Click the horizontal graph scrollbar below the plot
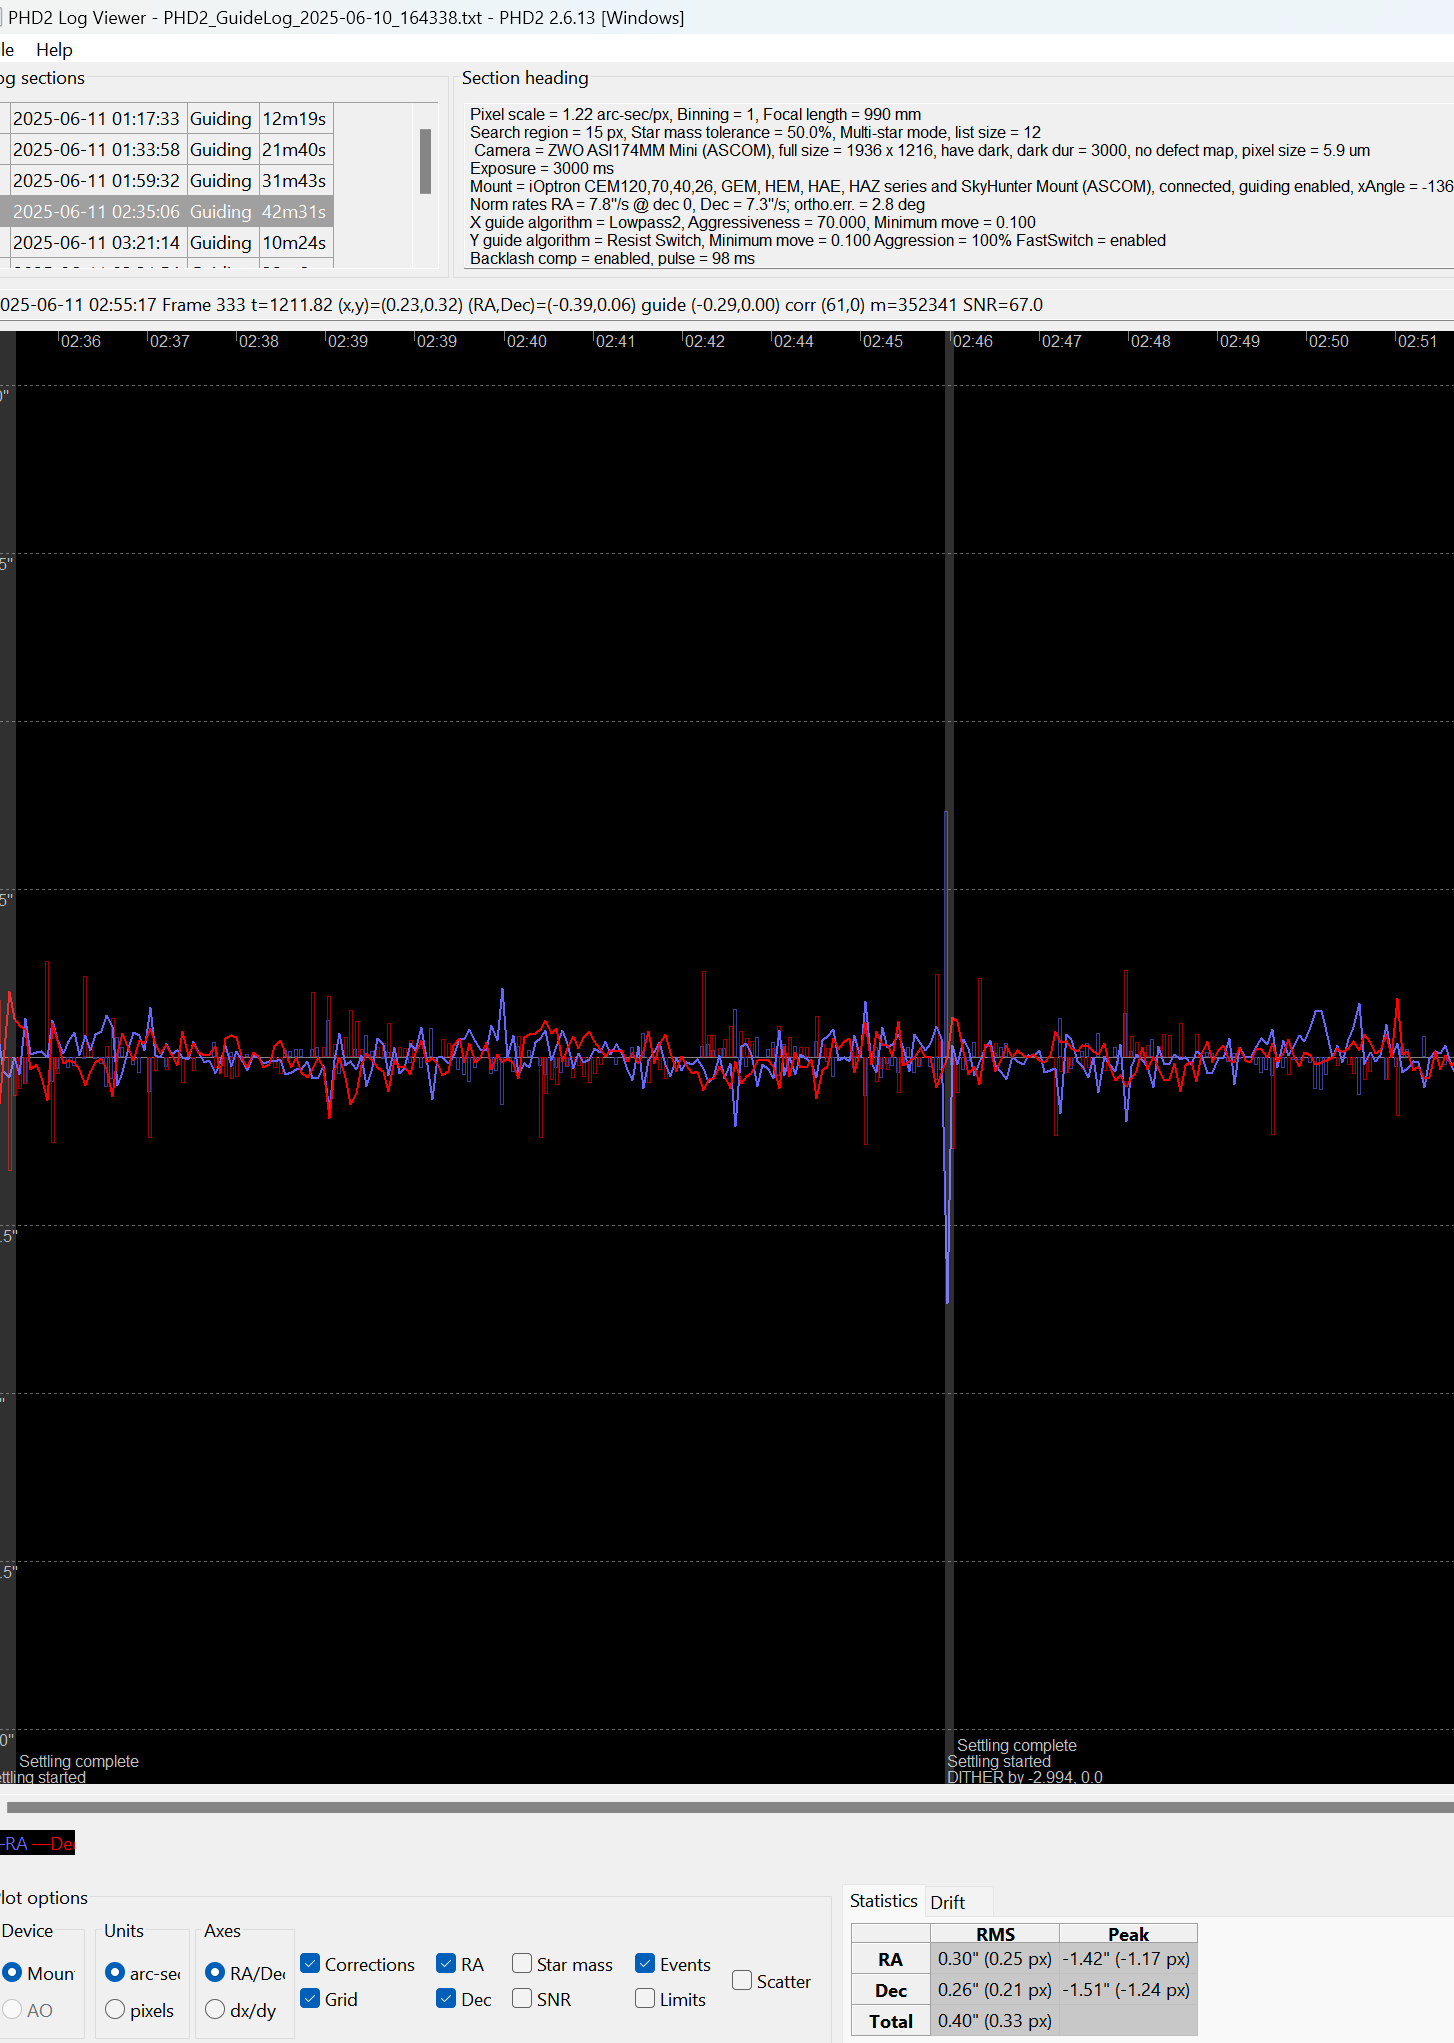This screenshot has width=1454, height=2043. [x=730, y=1807]
